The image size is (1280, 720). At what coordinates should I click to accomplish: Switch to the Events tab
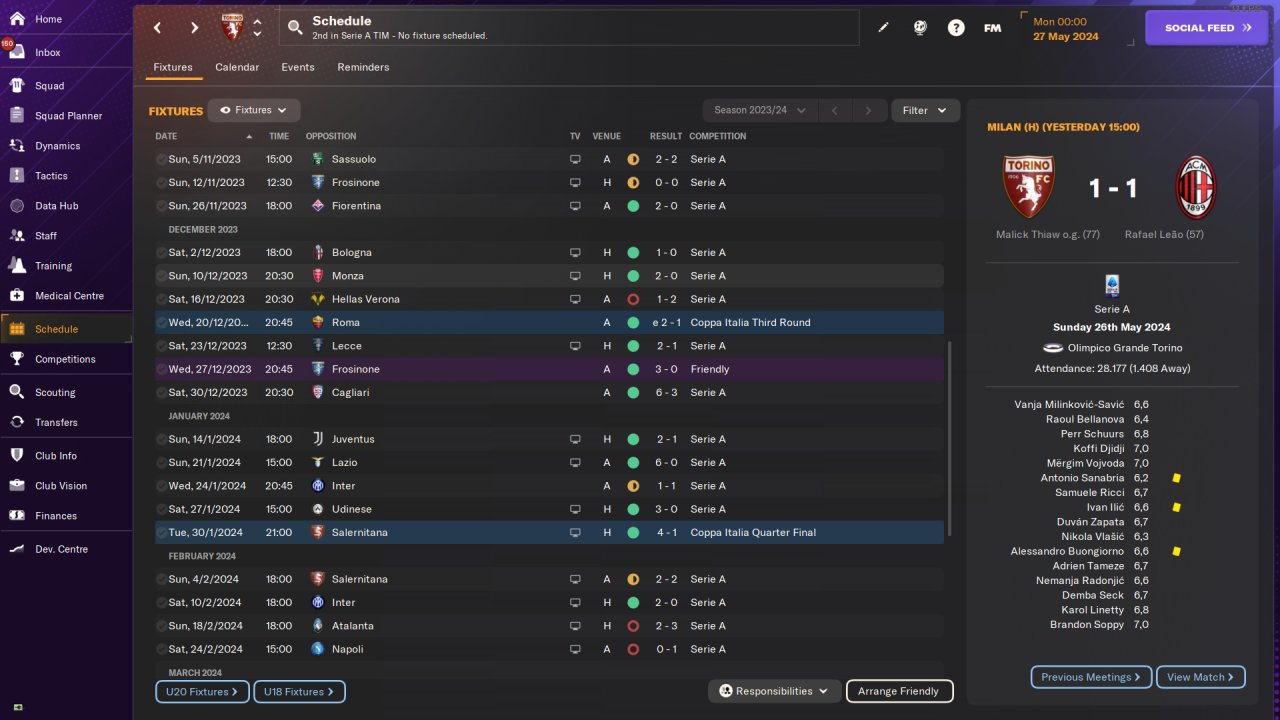coord(298,67)
